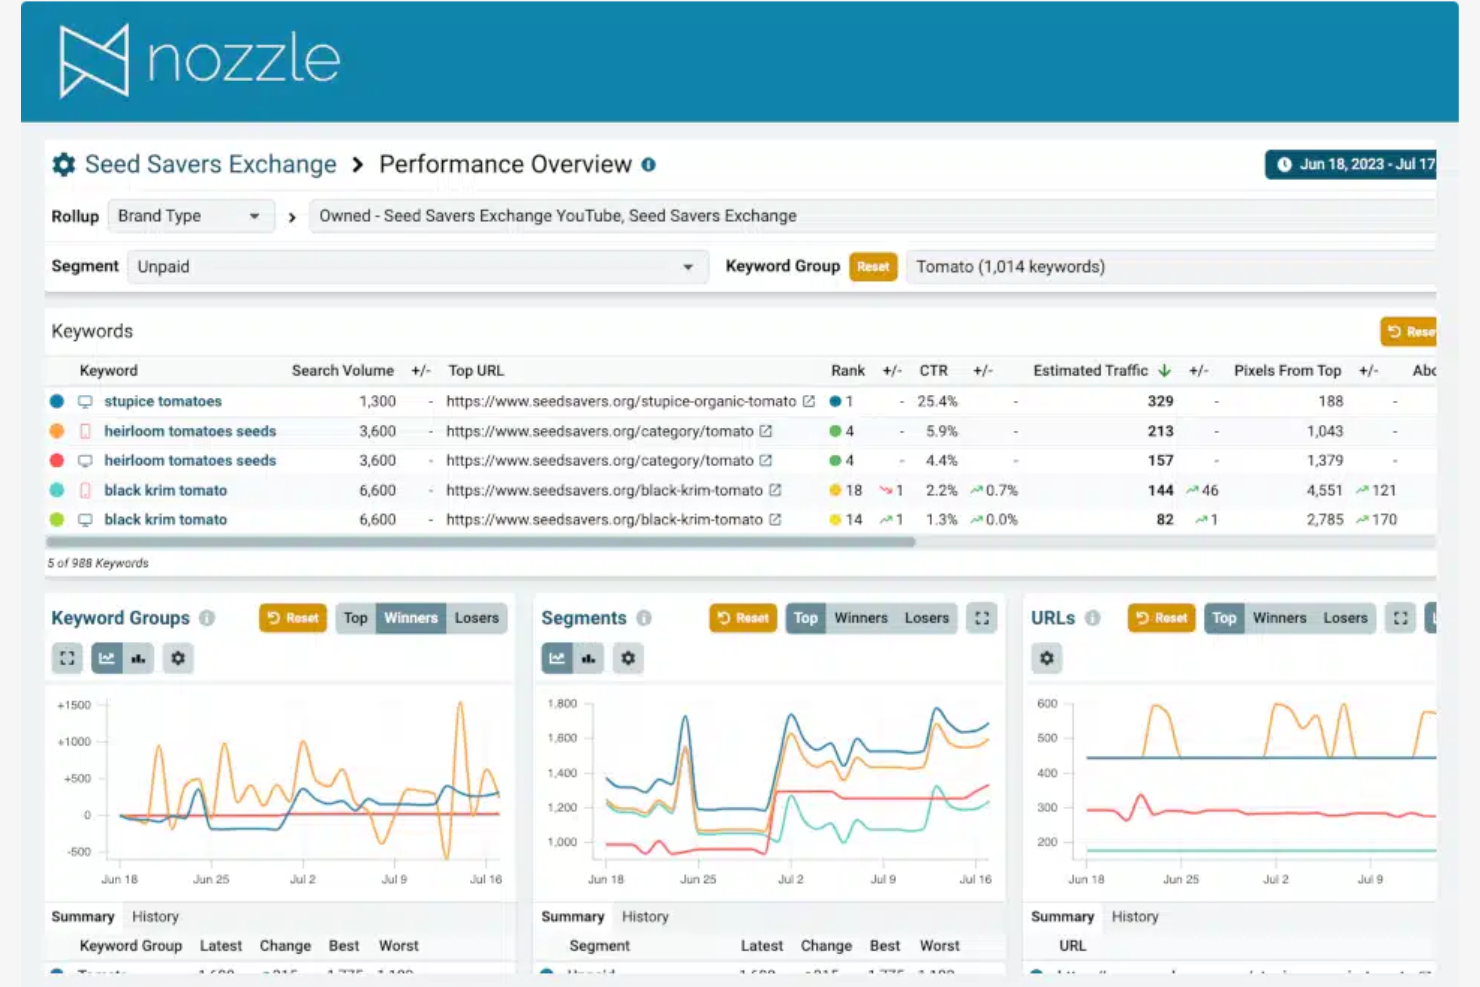Switch Keyword Groups to bar chart view
This screenshot has width=1480, height=987.
tap(138, 658)
